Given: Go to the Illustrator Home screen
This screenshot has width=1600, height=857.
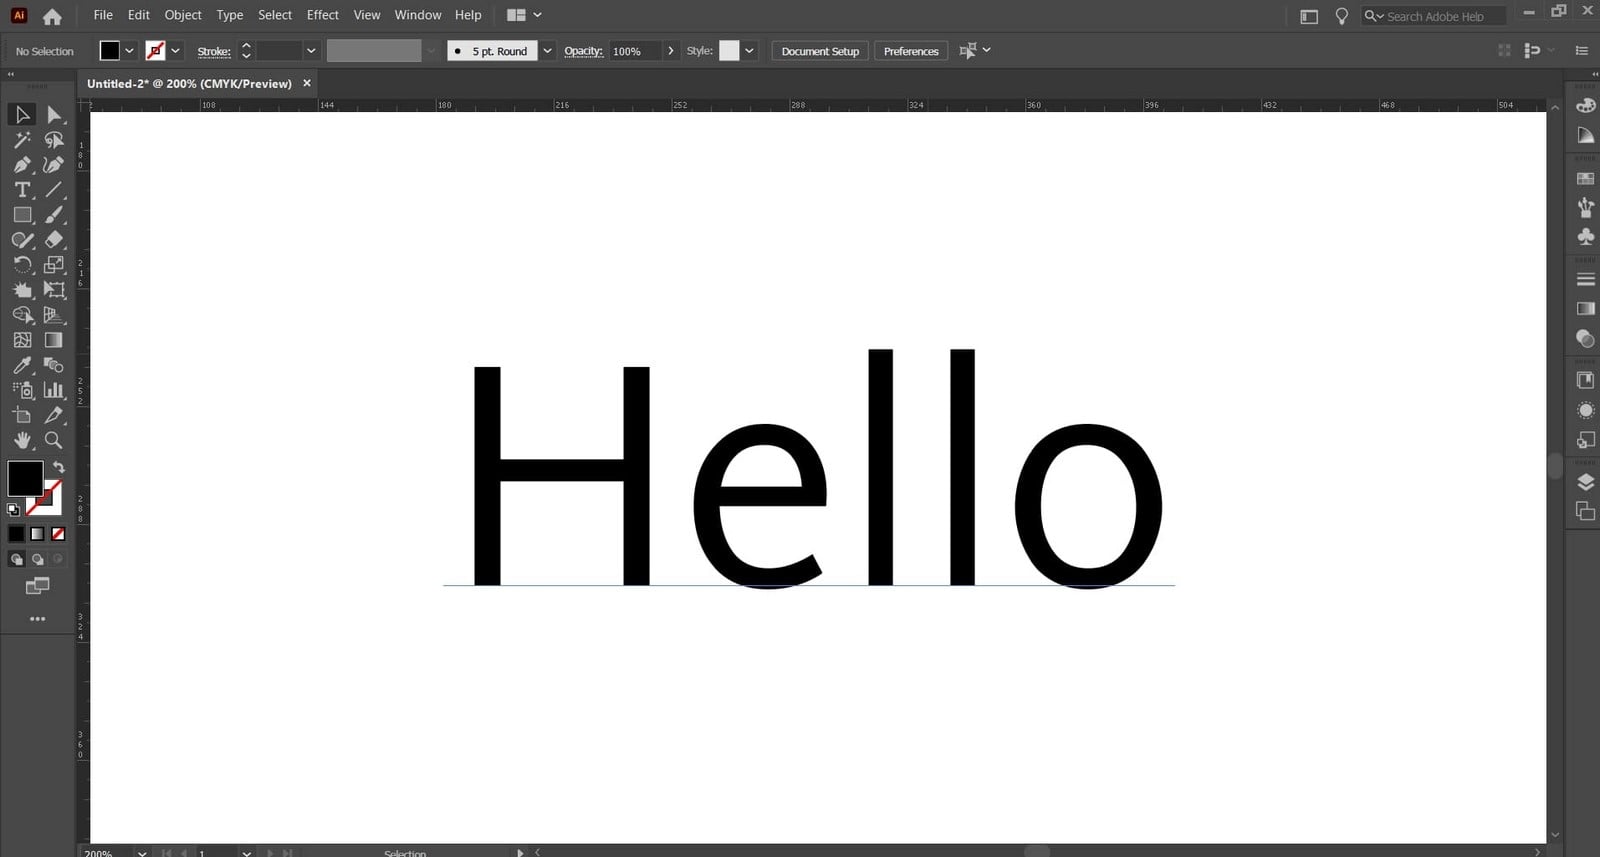Looking at the screenshot, I should (x=52, y=16).
